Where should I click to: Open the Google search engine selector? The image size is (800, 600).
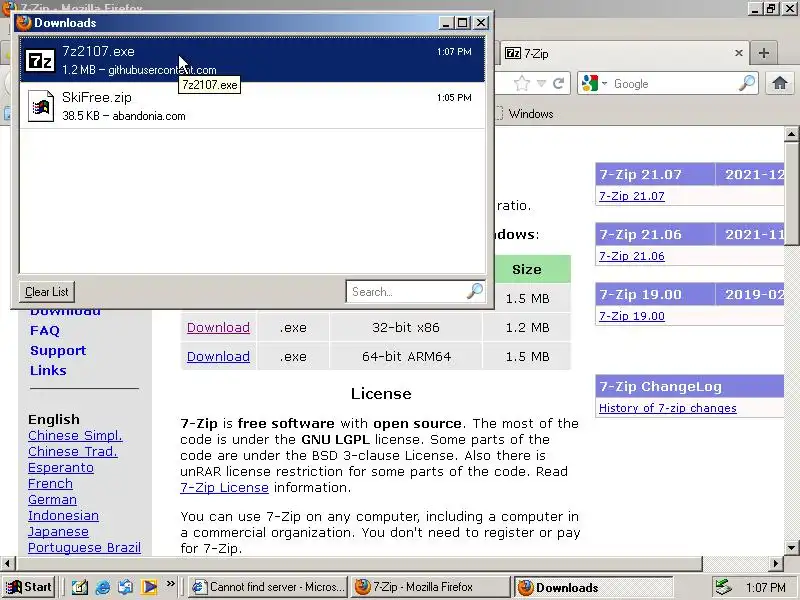coord(594,83)
